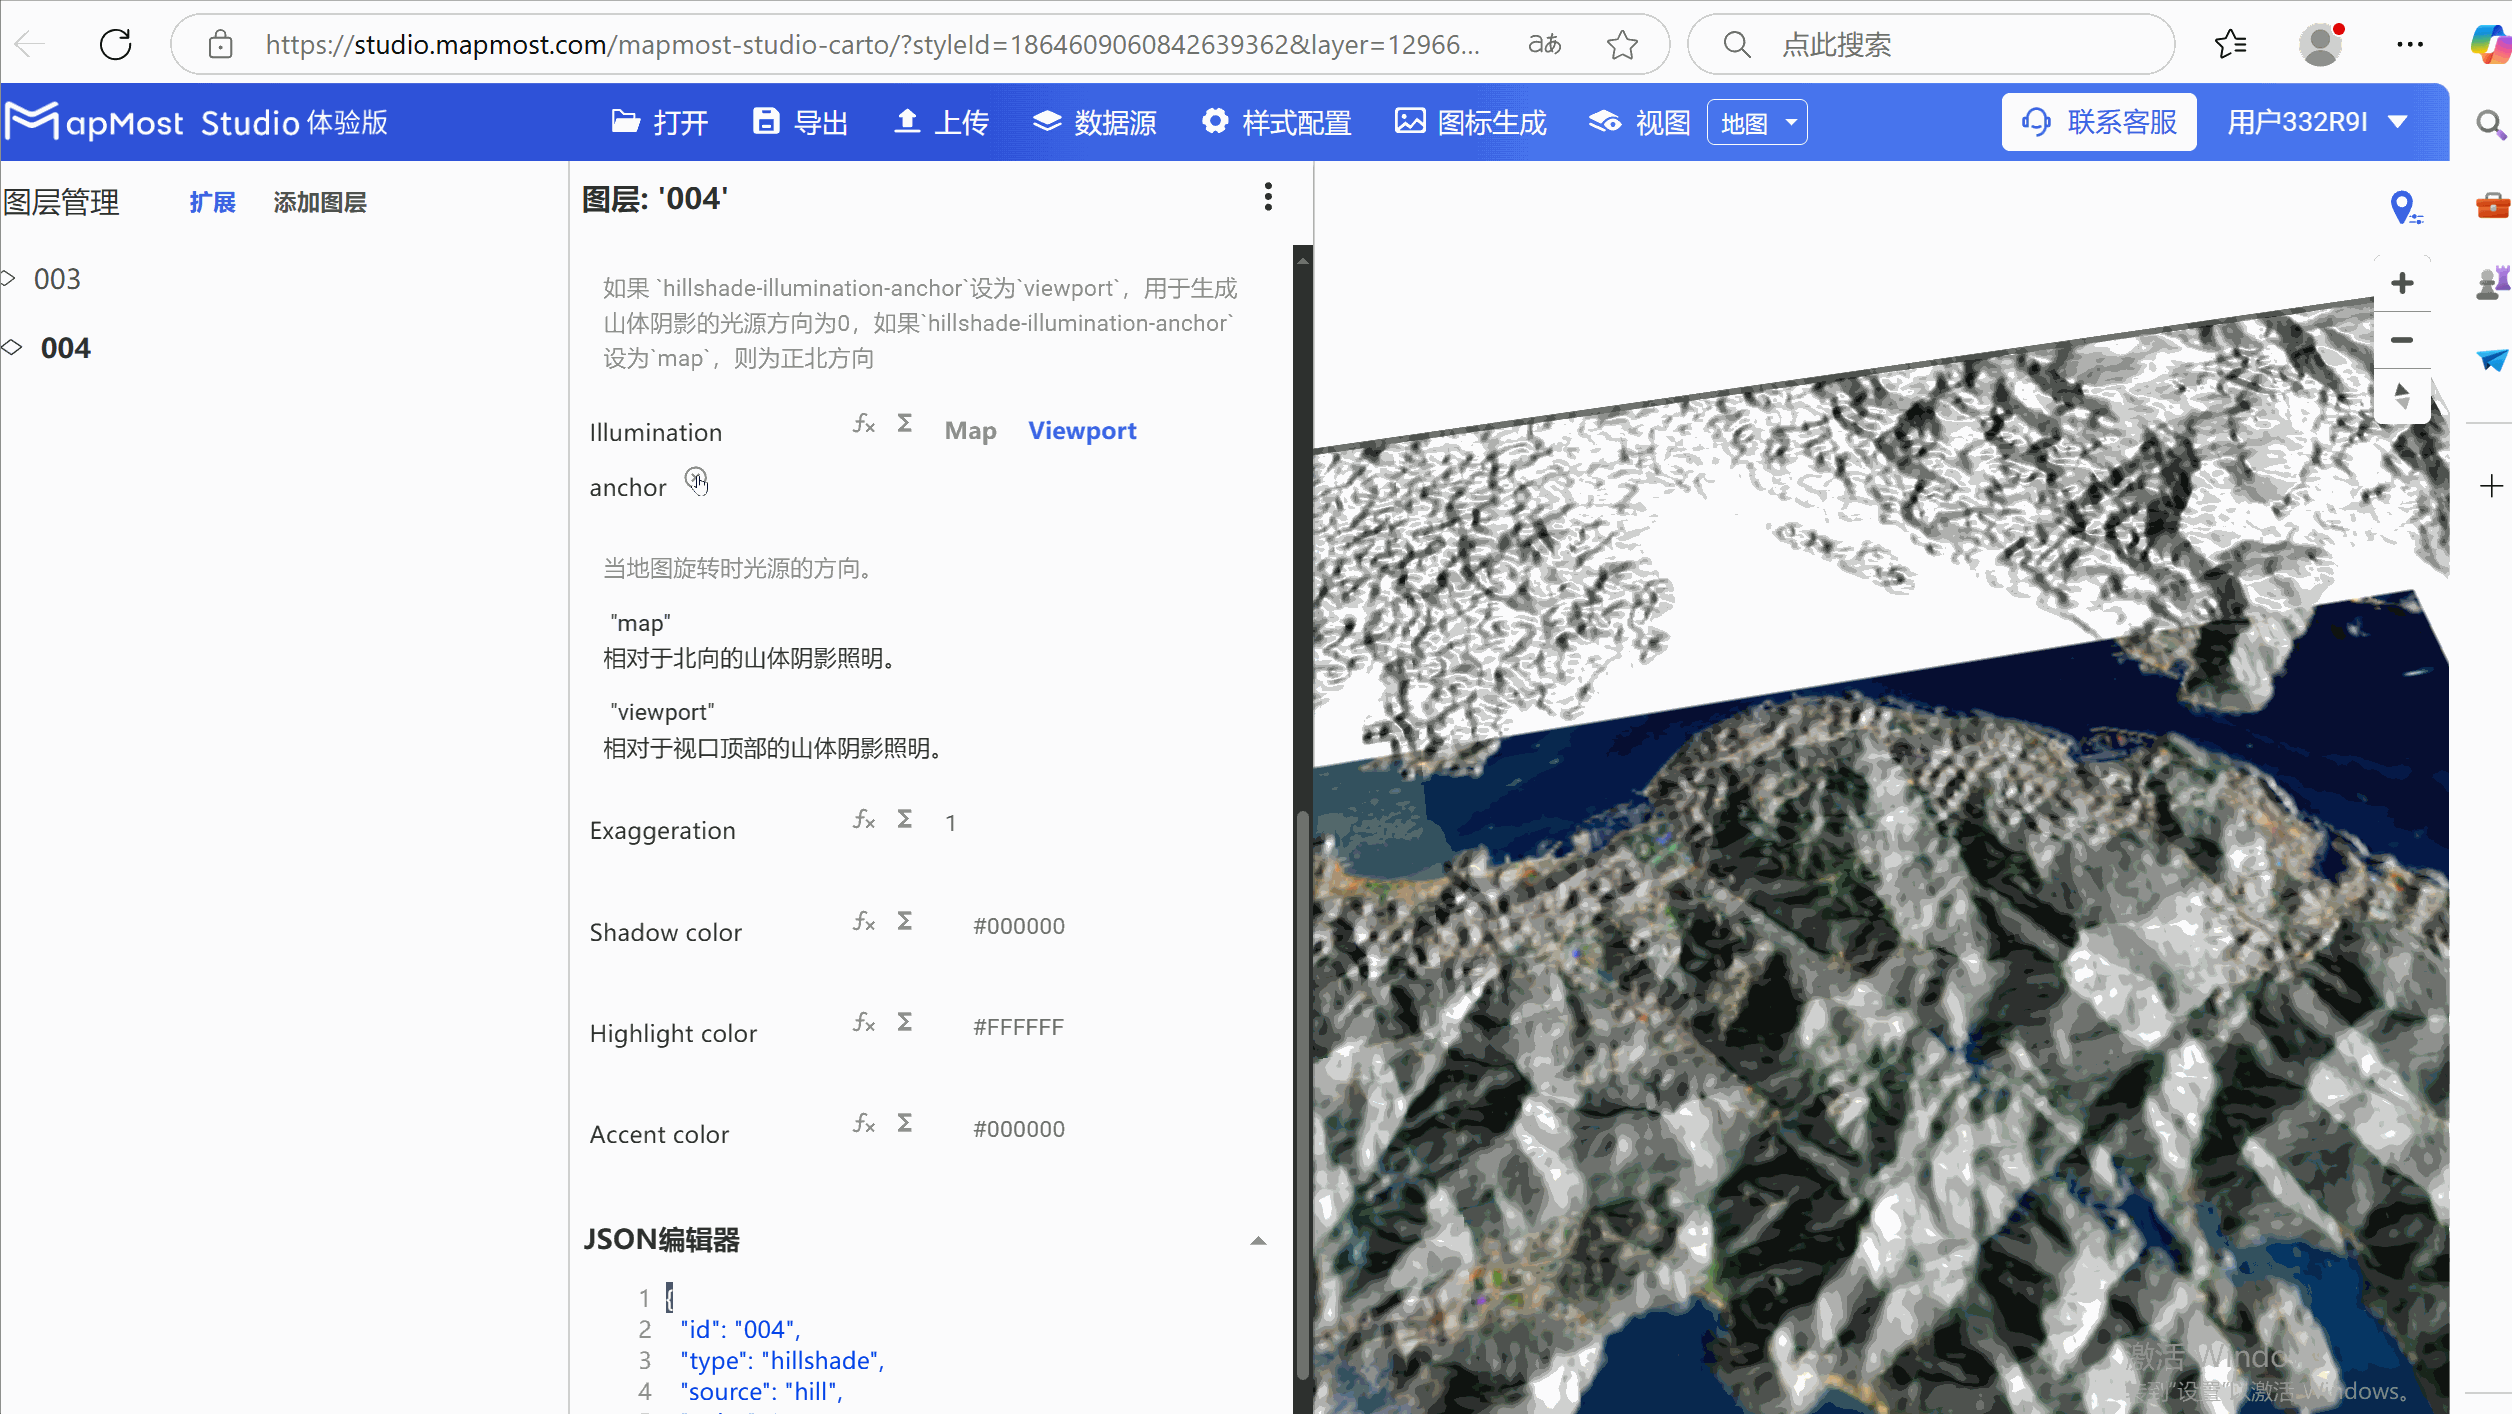The height and width of the screenshot is (1414, 2512).
Task: Open 样式配置 style configuration
Action: 1276,121
